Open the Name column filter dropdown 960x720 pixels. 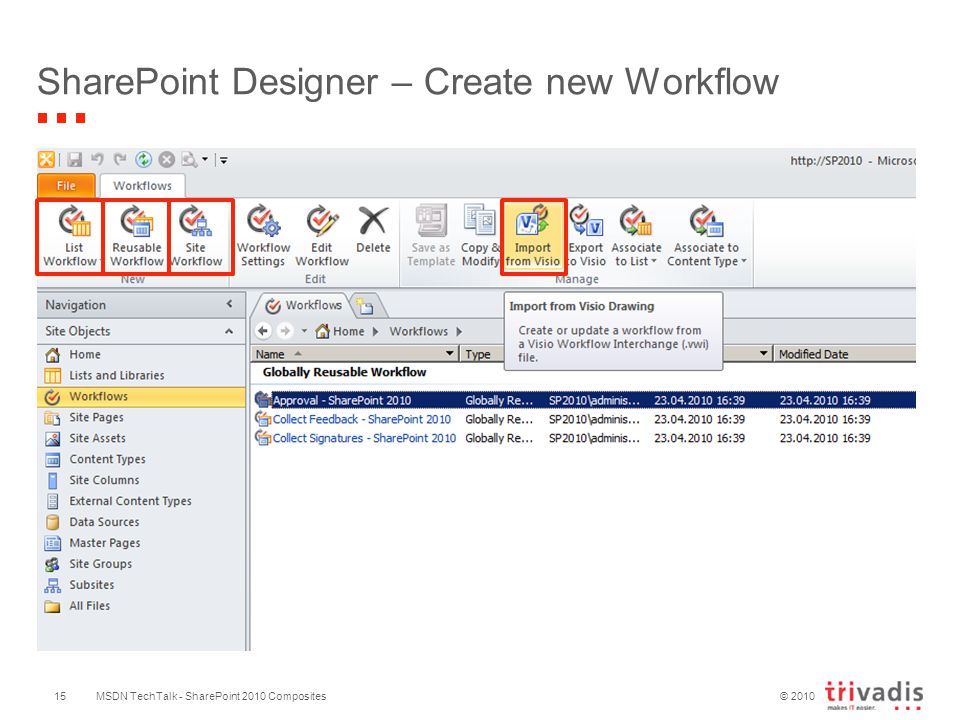(x=450, y=353)
